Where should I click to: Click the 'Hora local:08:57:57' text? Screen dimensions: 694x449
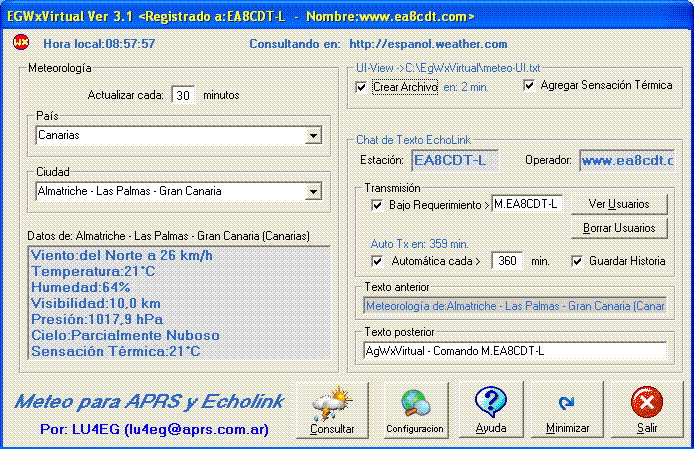coord(99,44)
